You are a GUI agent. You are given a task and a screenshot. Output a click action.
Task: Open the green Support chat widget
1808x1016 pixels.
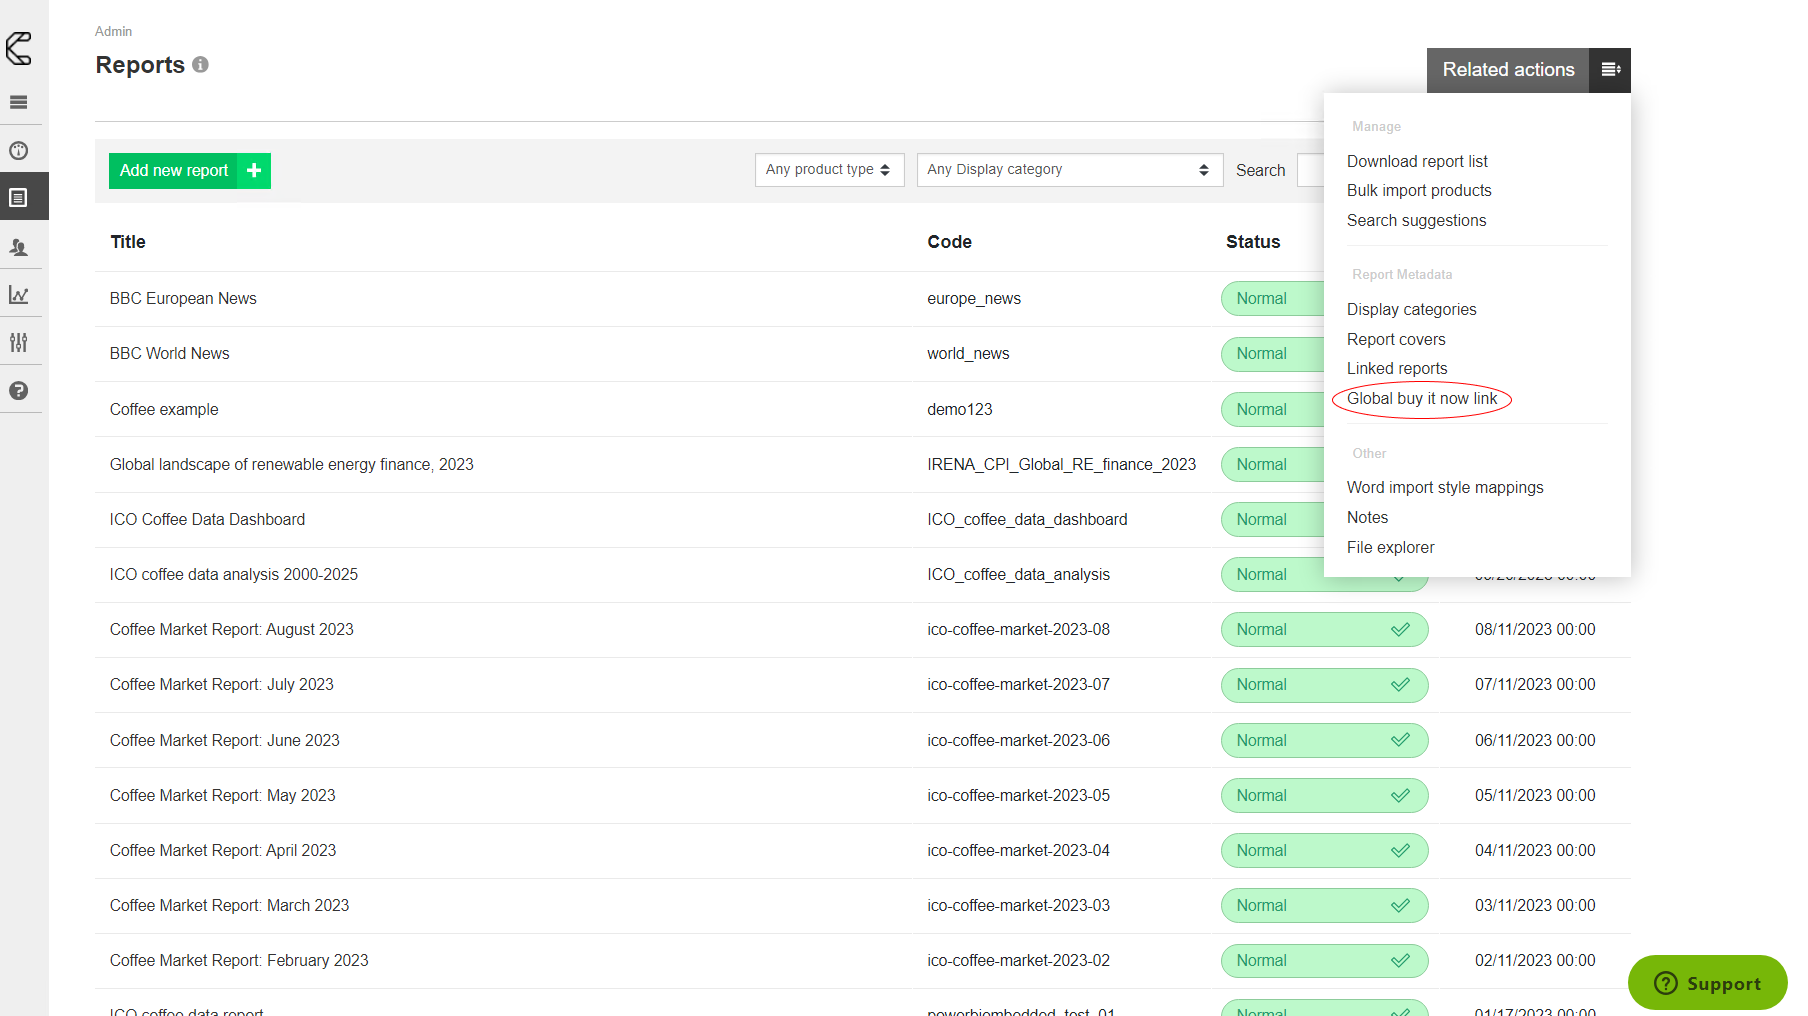click(1707, 983)
